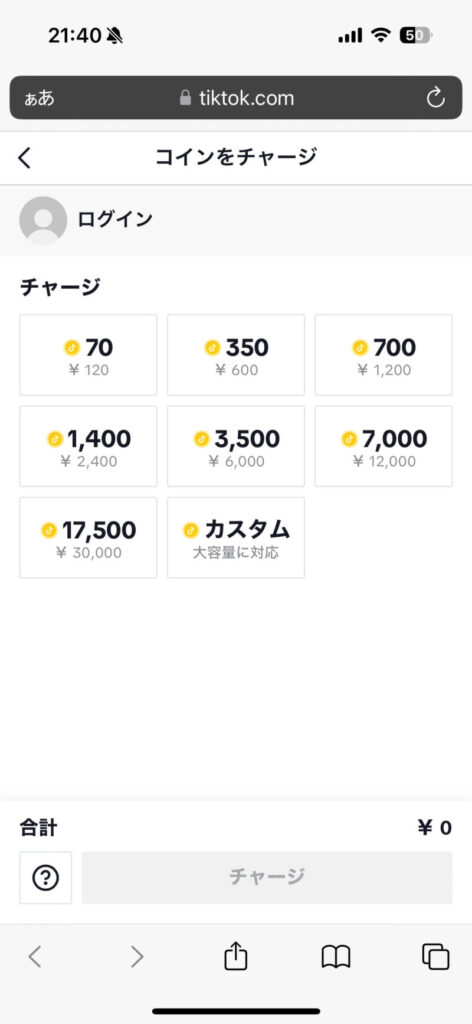The width and height of the screenshot is (472, 1024).
Task: Reload the page with the refresh icon
Action: pyautogui.click(x=435, y=98)
